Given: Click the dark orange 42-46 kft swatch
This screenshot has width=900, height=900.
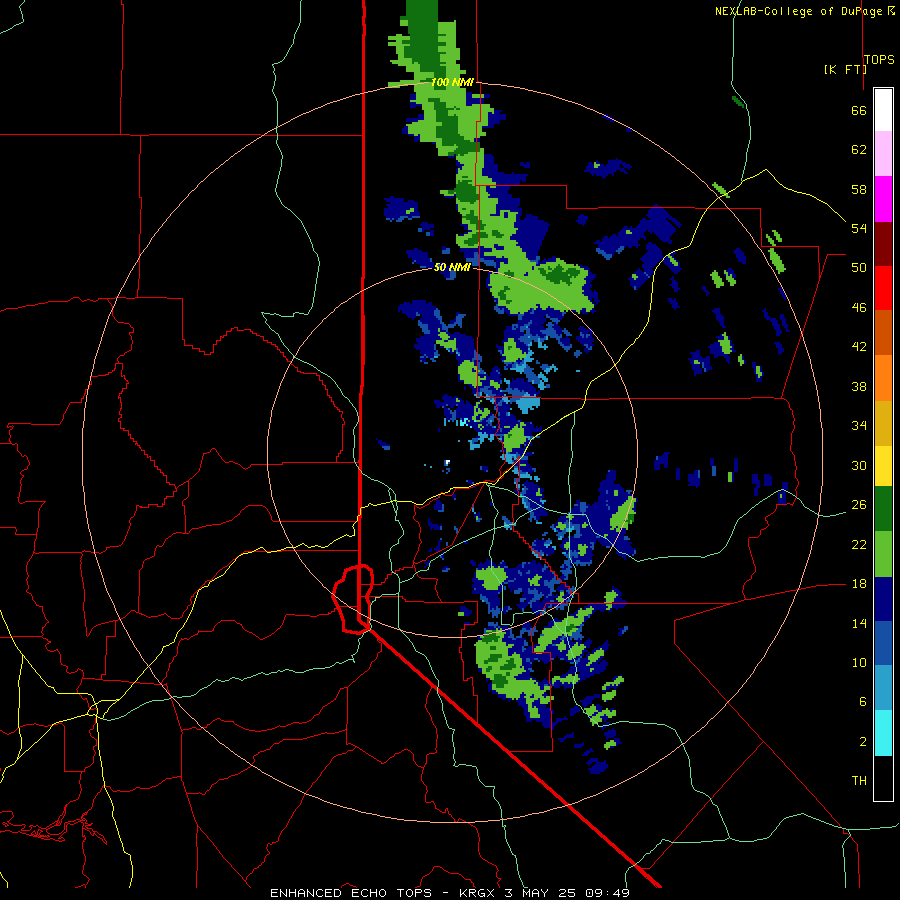Looking at the screenshot, I should (x=883, y=333).
